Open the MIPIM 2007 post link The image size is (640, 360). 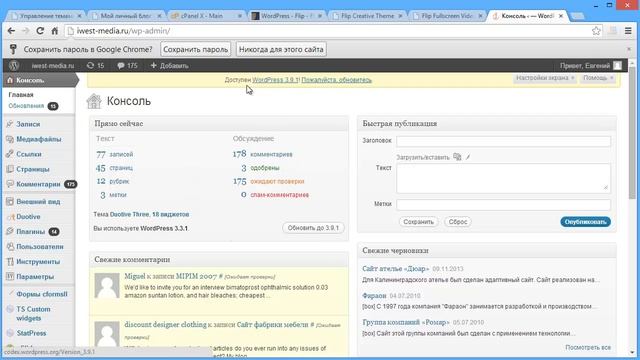pyautogui.click(x=196, y=276)
